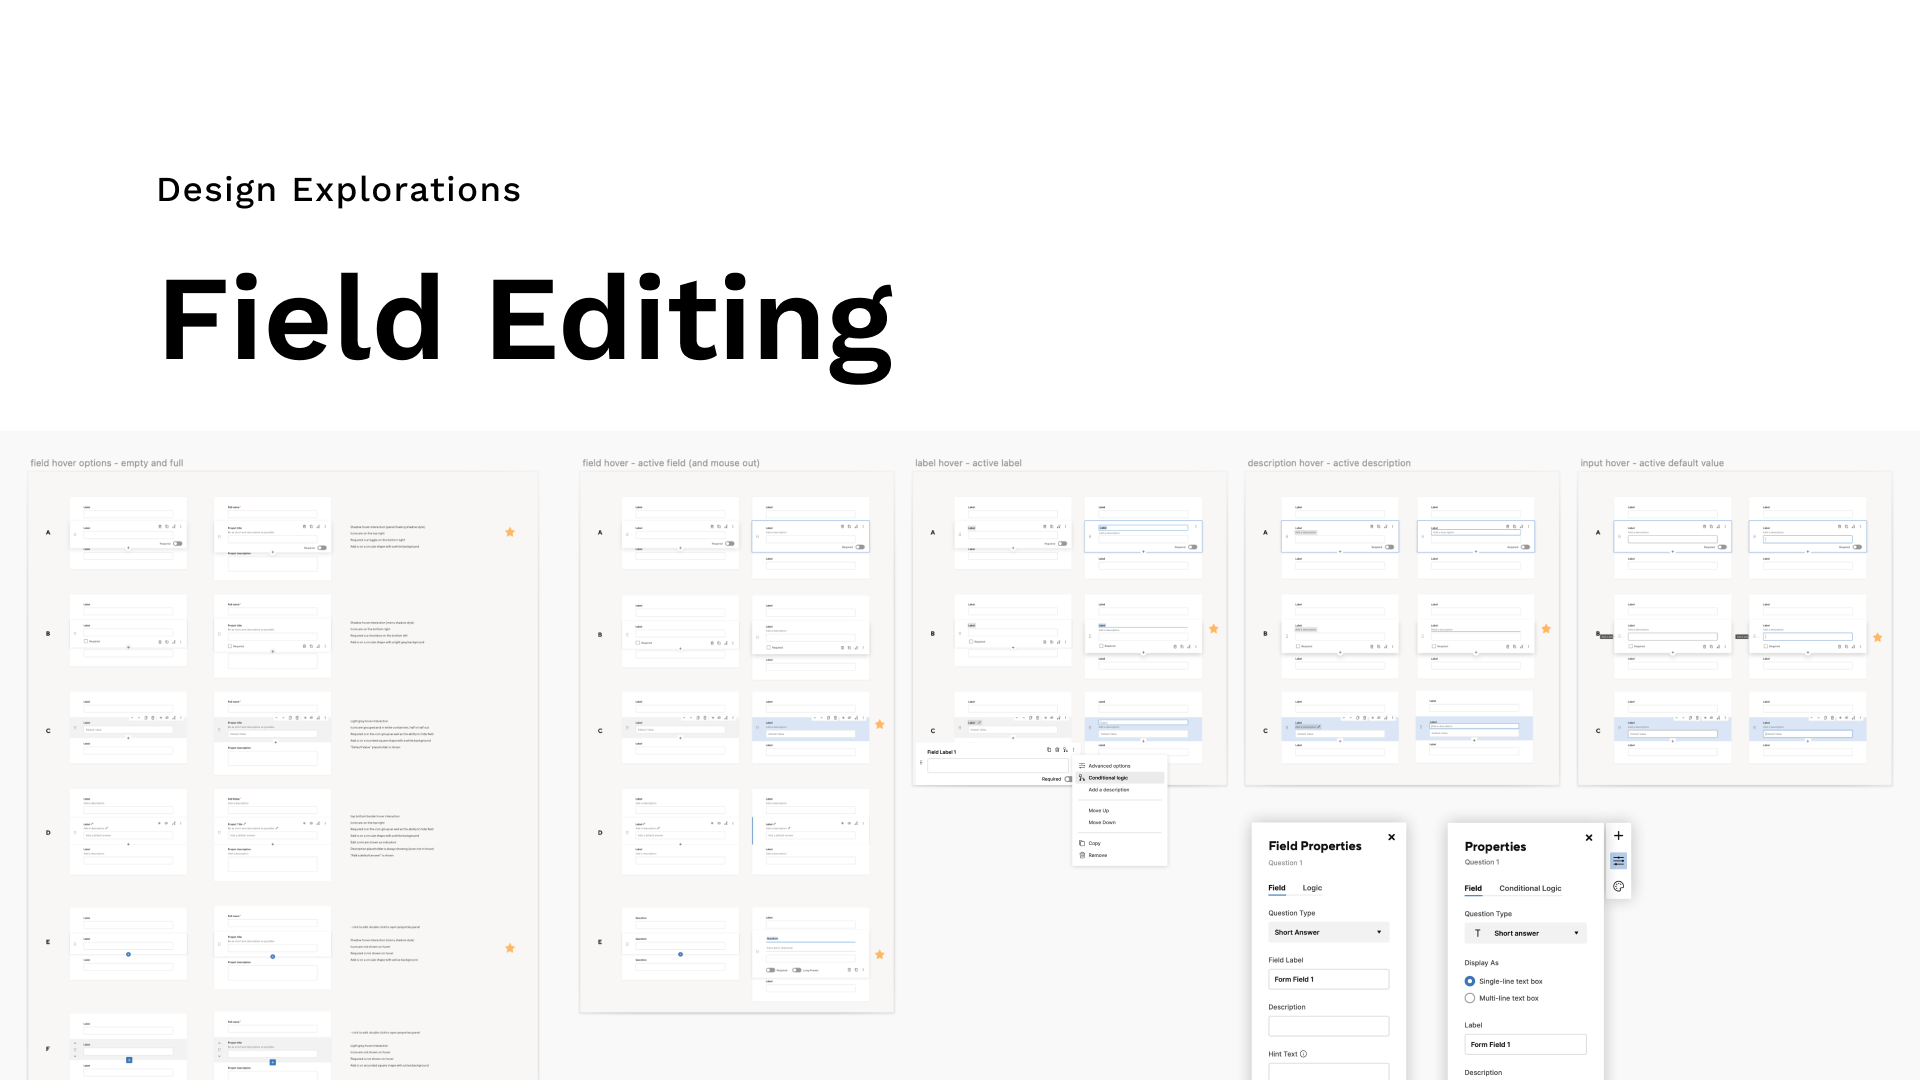The width and height of the screenshot is (1920, 1080).
Task: Select Advanced options in the context menu
Action: coord(1109,766)
